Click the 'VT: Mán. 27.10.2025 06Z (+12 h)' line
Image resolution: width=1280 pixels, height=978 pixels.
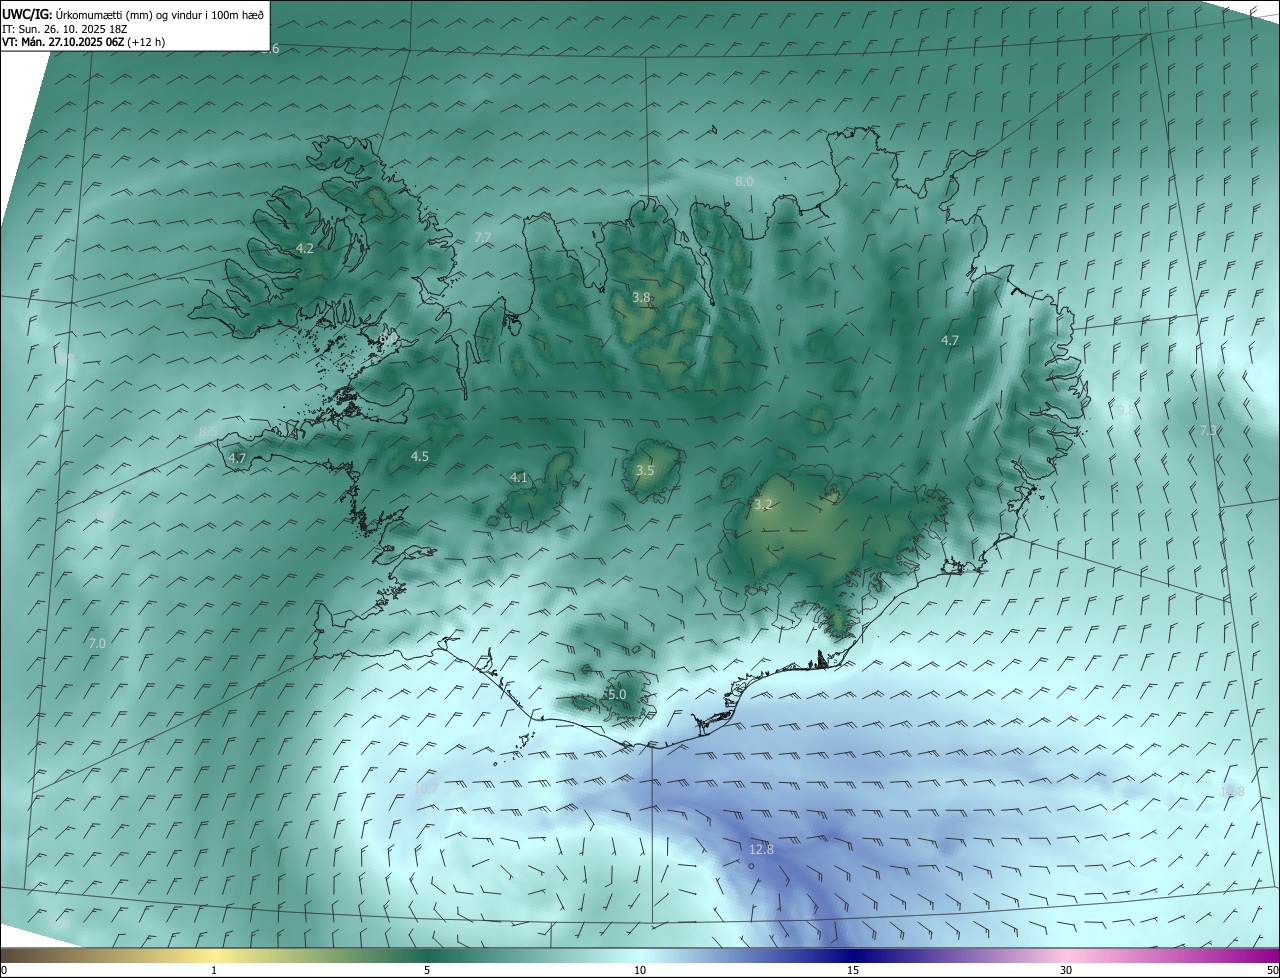[x=83, y=42]
